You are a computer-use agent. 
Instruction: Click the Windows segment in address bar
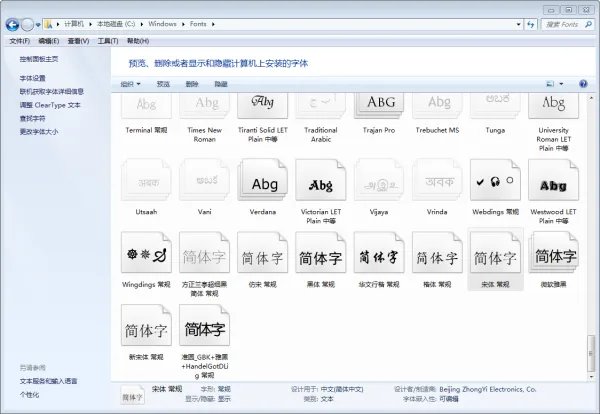tap(162, 24)
